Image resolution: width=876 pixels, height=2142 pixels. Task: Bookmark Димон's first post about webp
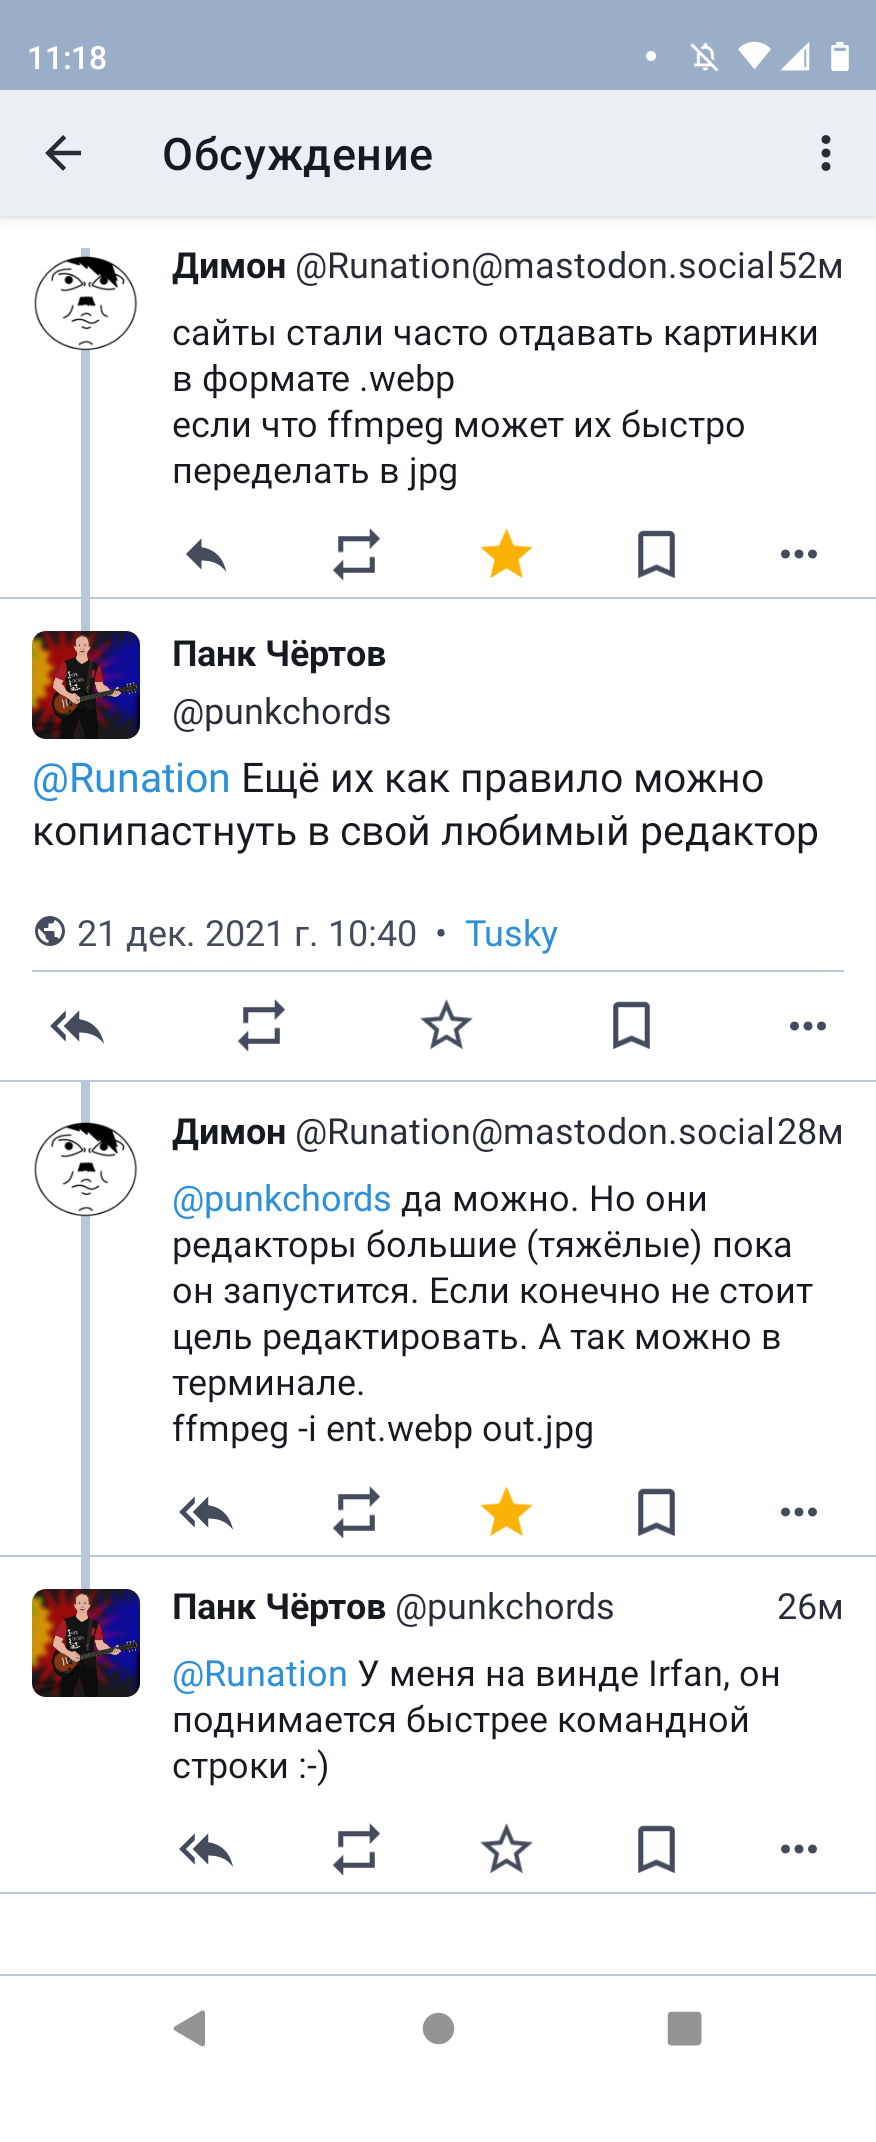[656, 554]
